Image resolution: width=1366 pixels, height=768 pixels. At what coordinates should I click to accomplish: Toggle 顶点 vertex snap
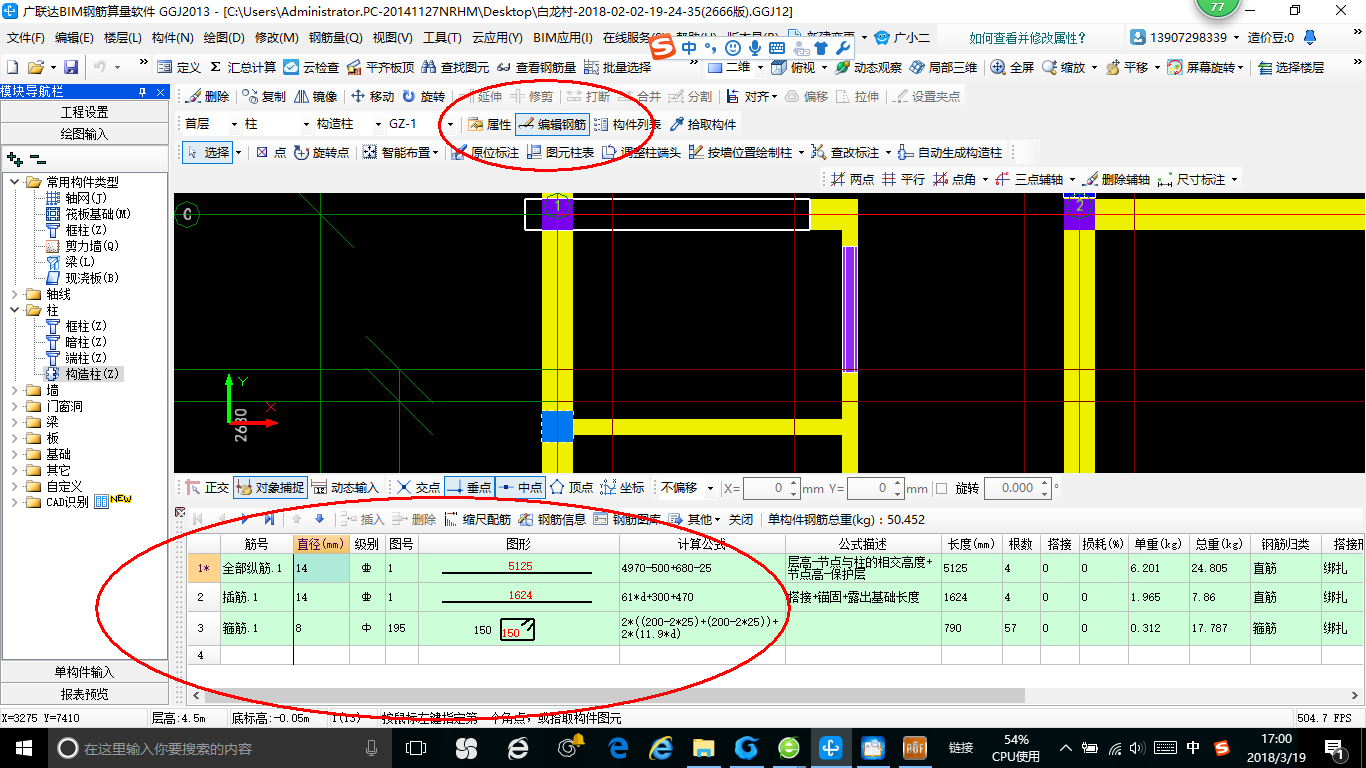(x=571, y=487)
